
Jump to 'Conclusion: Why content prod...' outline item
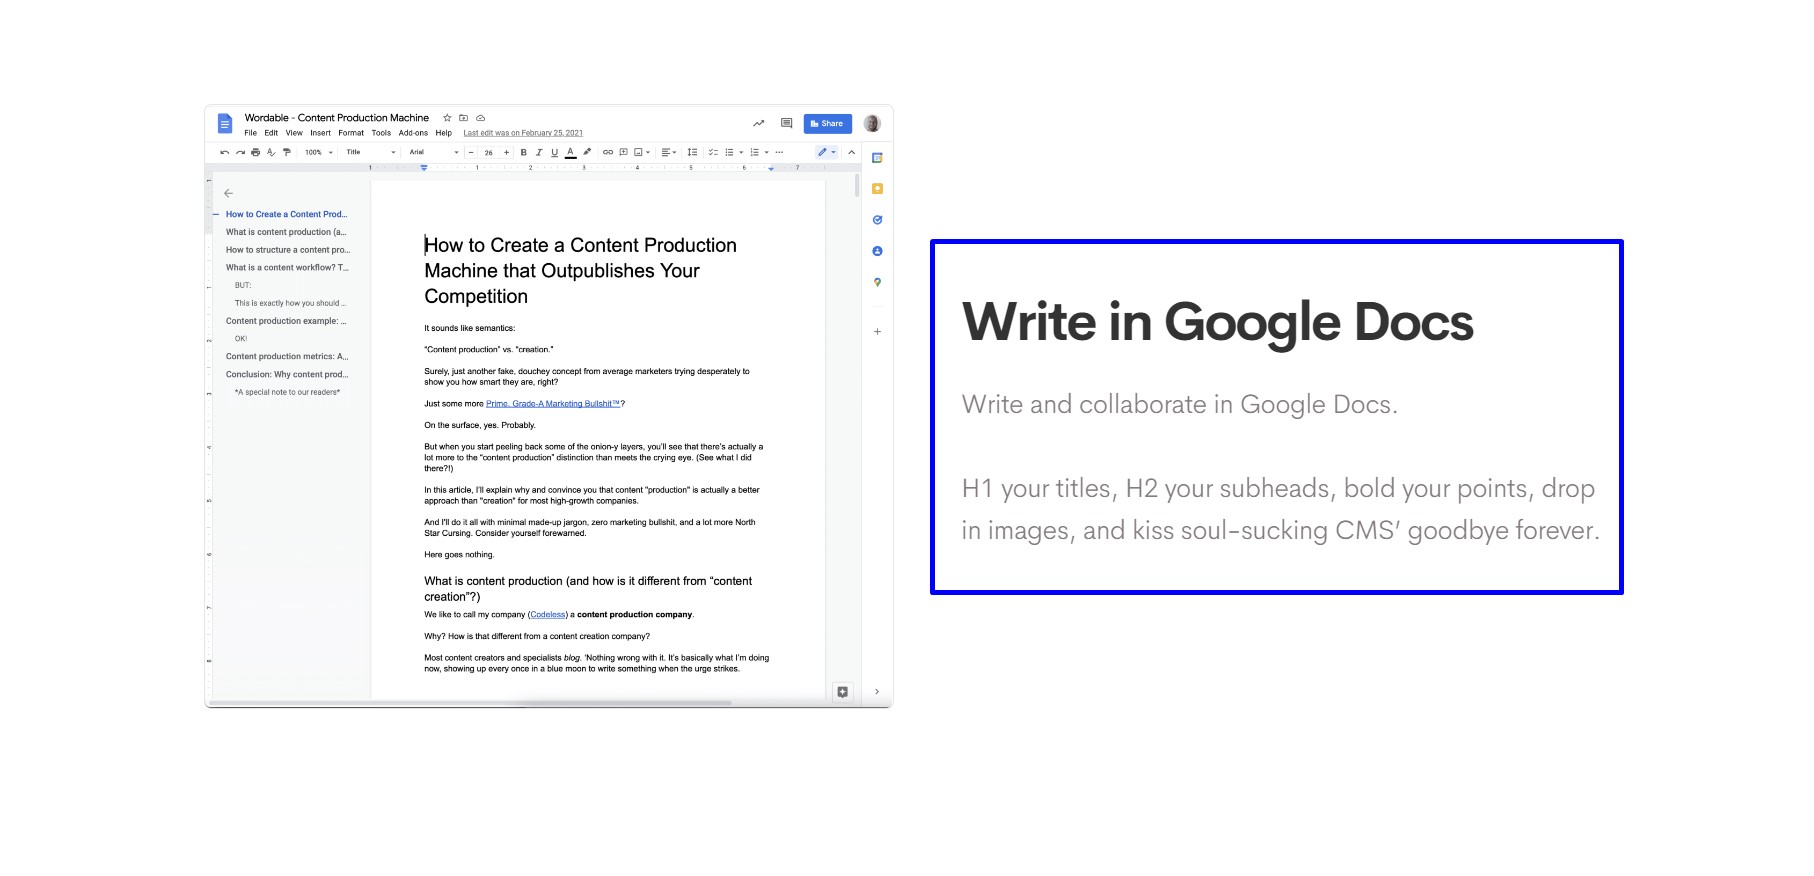(x=287, y=375)
